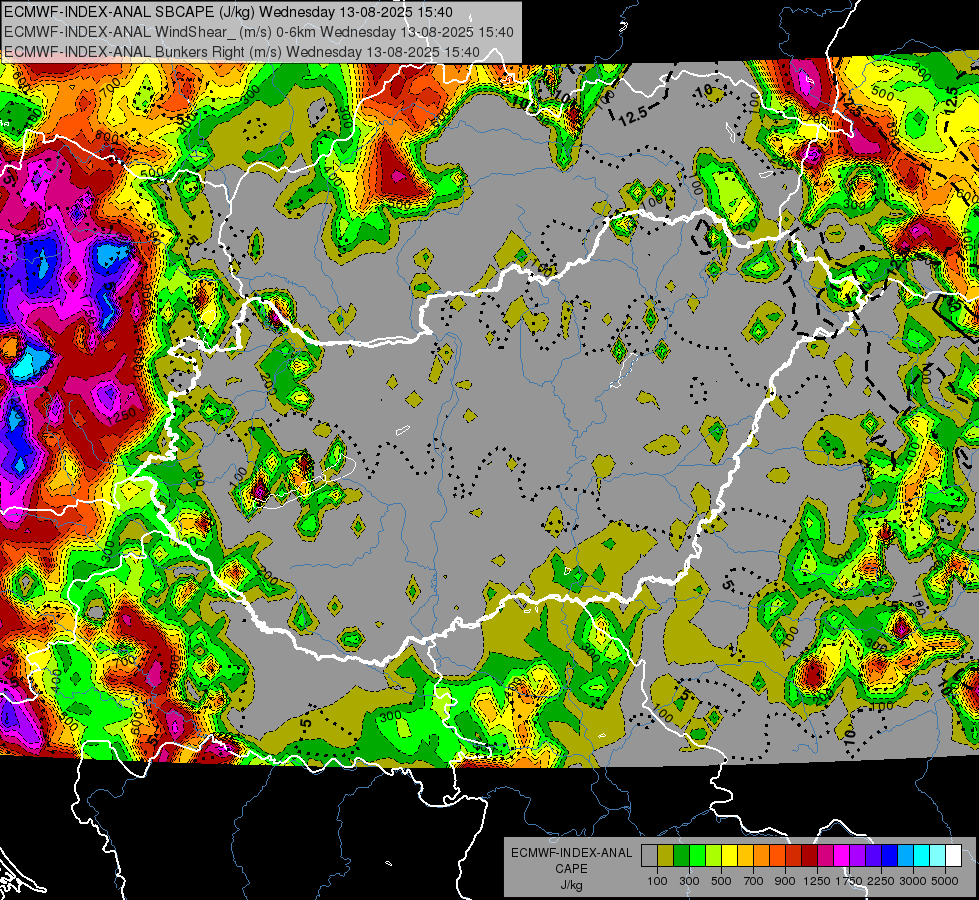Image resolution: width=979 pixels, height=900 pixels.
Task: Select the indigo legend swatch before 2250
Action: pos(873,855)
